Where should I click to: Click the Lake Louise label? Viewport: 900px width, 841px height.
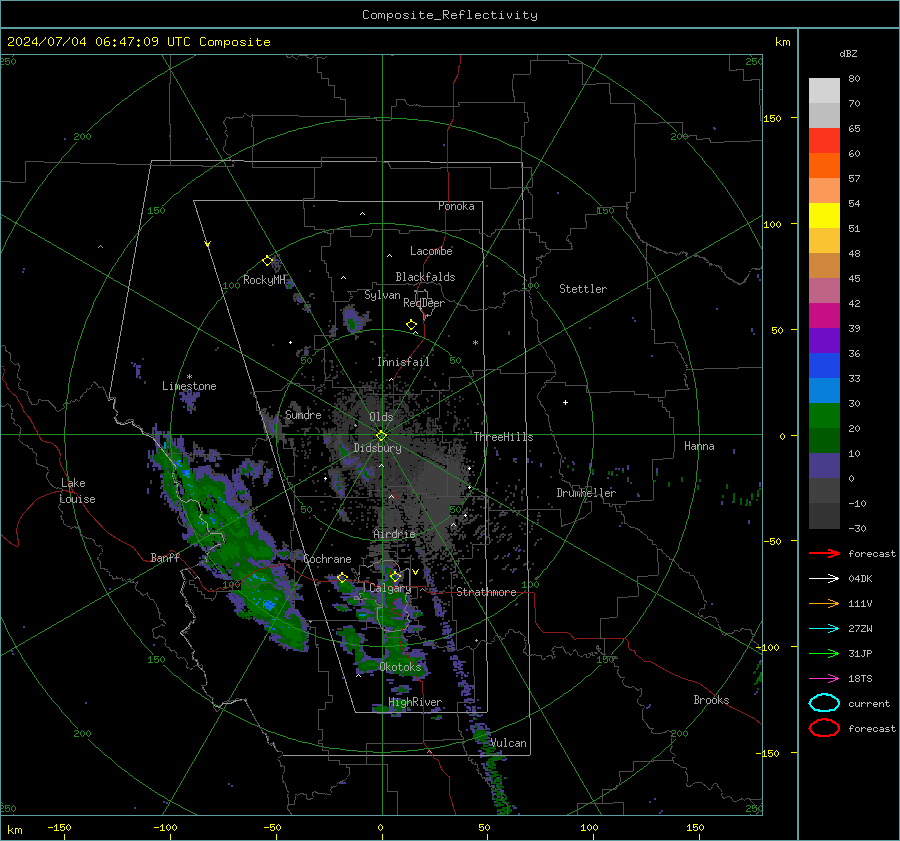click(x=78, y=491)
